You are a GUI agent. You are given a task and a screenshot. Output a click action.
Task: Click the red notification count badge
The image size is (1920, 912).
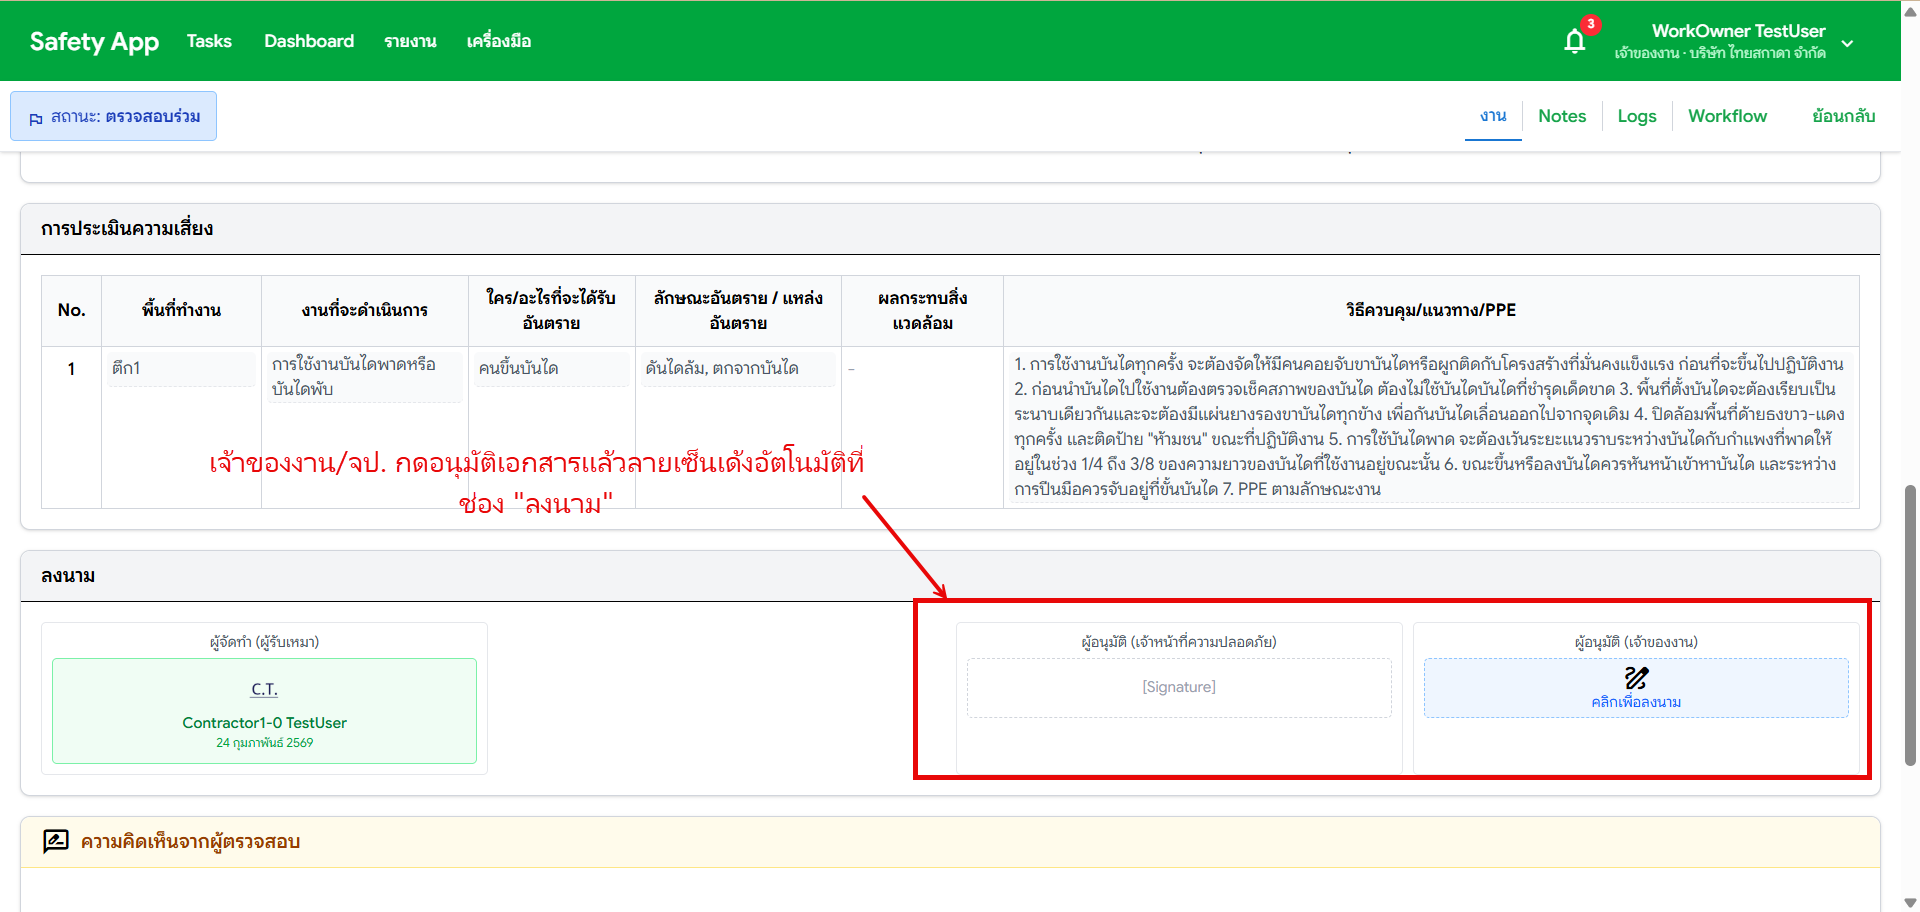1590,24
